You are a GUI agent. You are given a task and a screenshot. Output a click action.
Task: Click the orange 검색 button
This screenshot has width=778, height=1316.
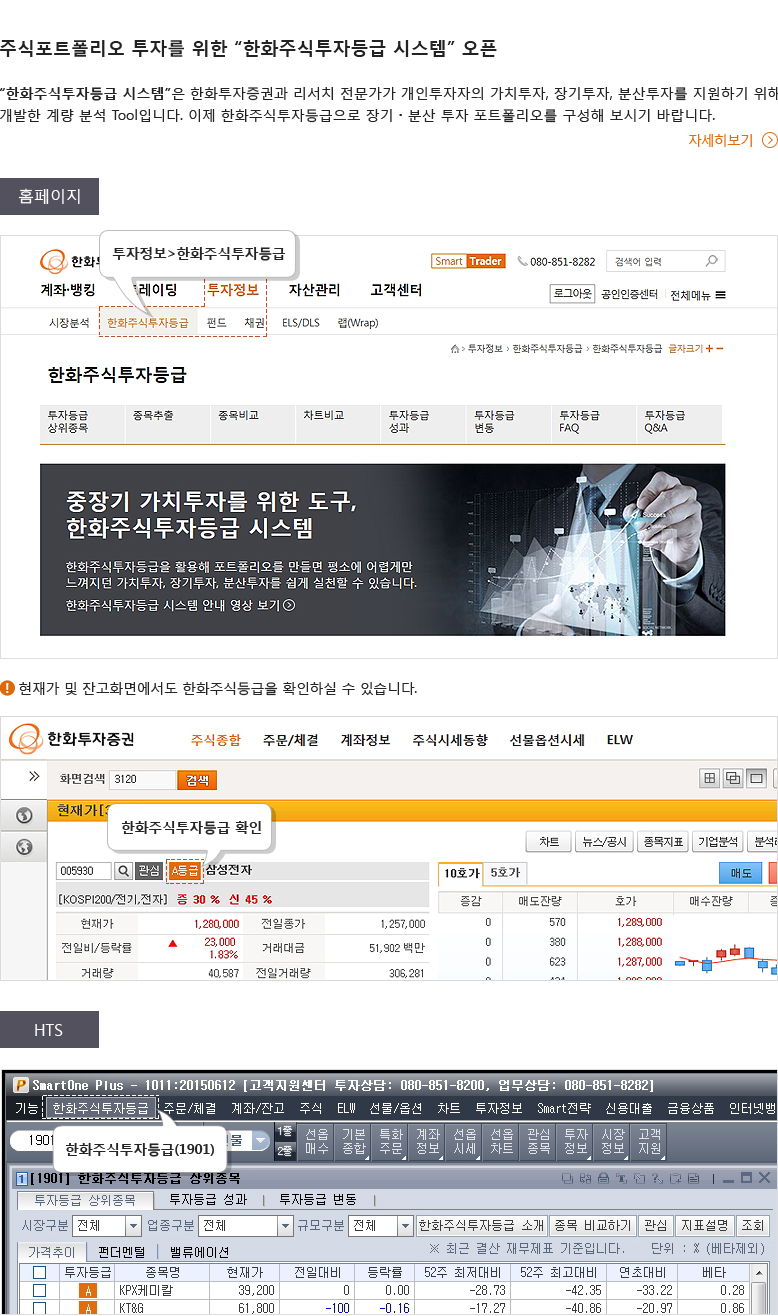(197, 780)
